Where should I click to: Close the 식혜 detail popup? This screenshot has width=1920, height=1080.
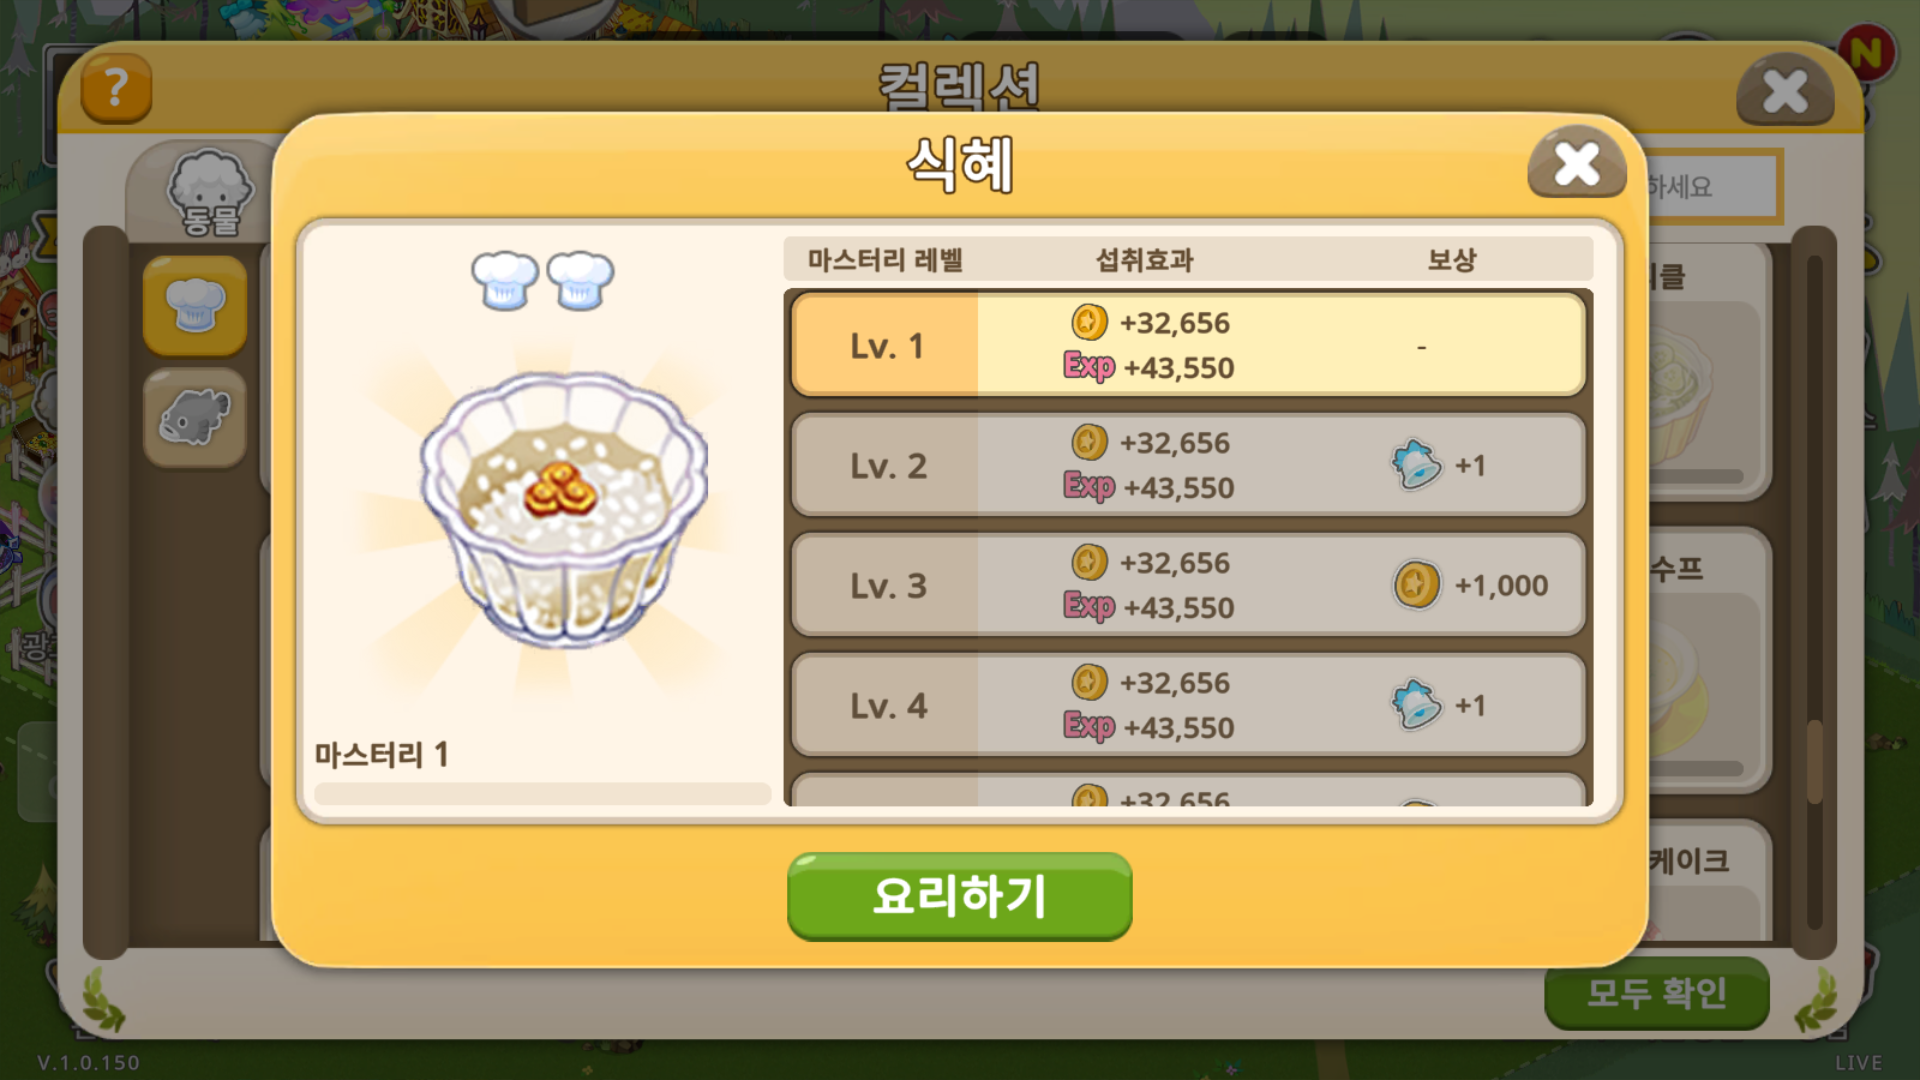(1577, 163)
